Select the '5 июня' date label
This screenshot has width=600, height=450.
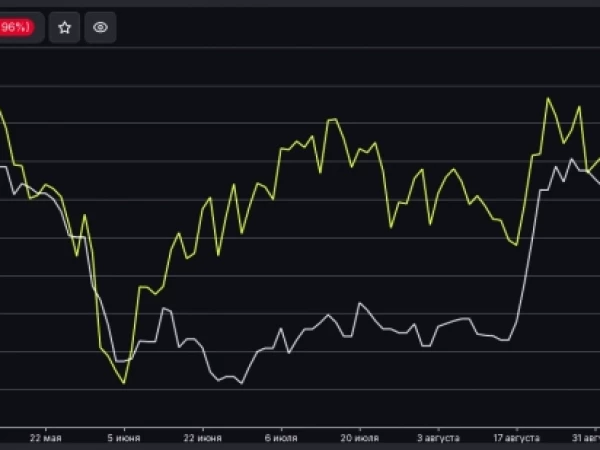pos(124,438)
